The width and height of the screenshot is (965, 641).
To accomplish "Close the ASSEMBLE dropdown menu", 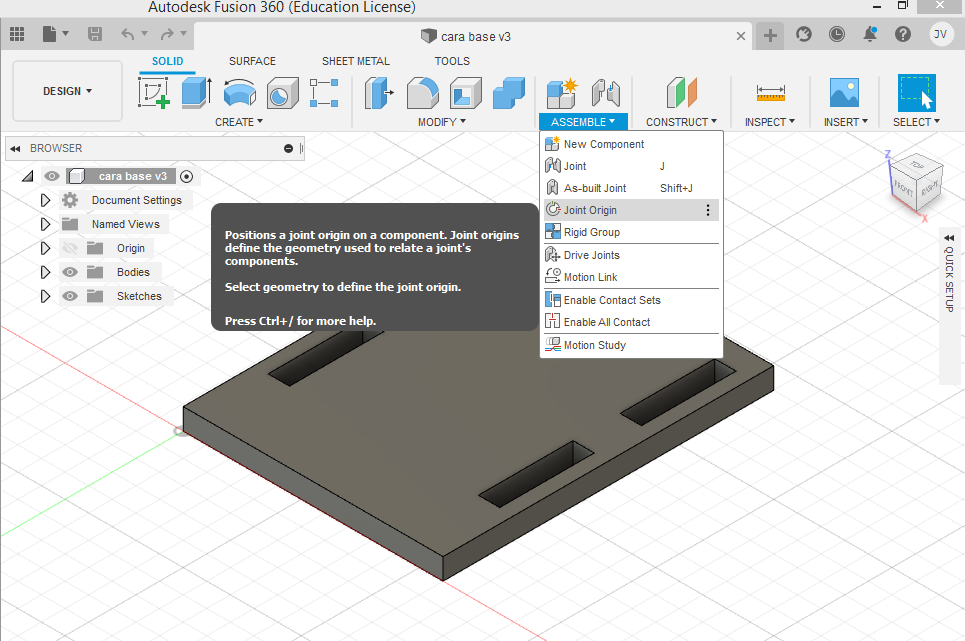I will coord(583,122).
